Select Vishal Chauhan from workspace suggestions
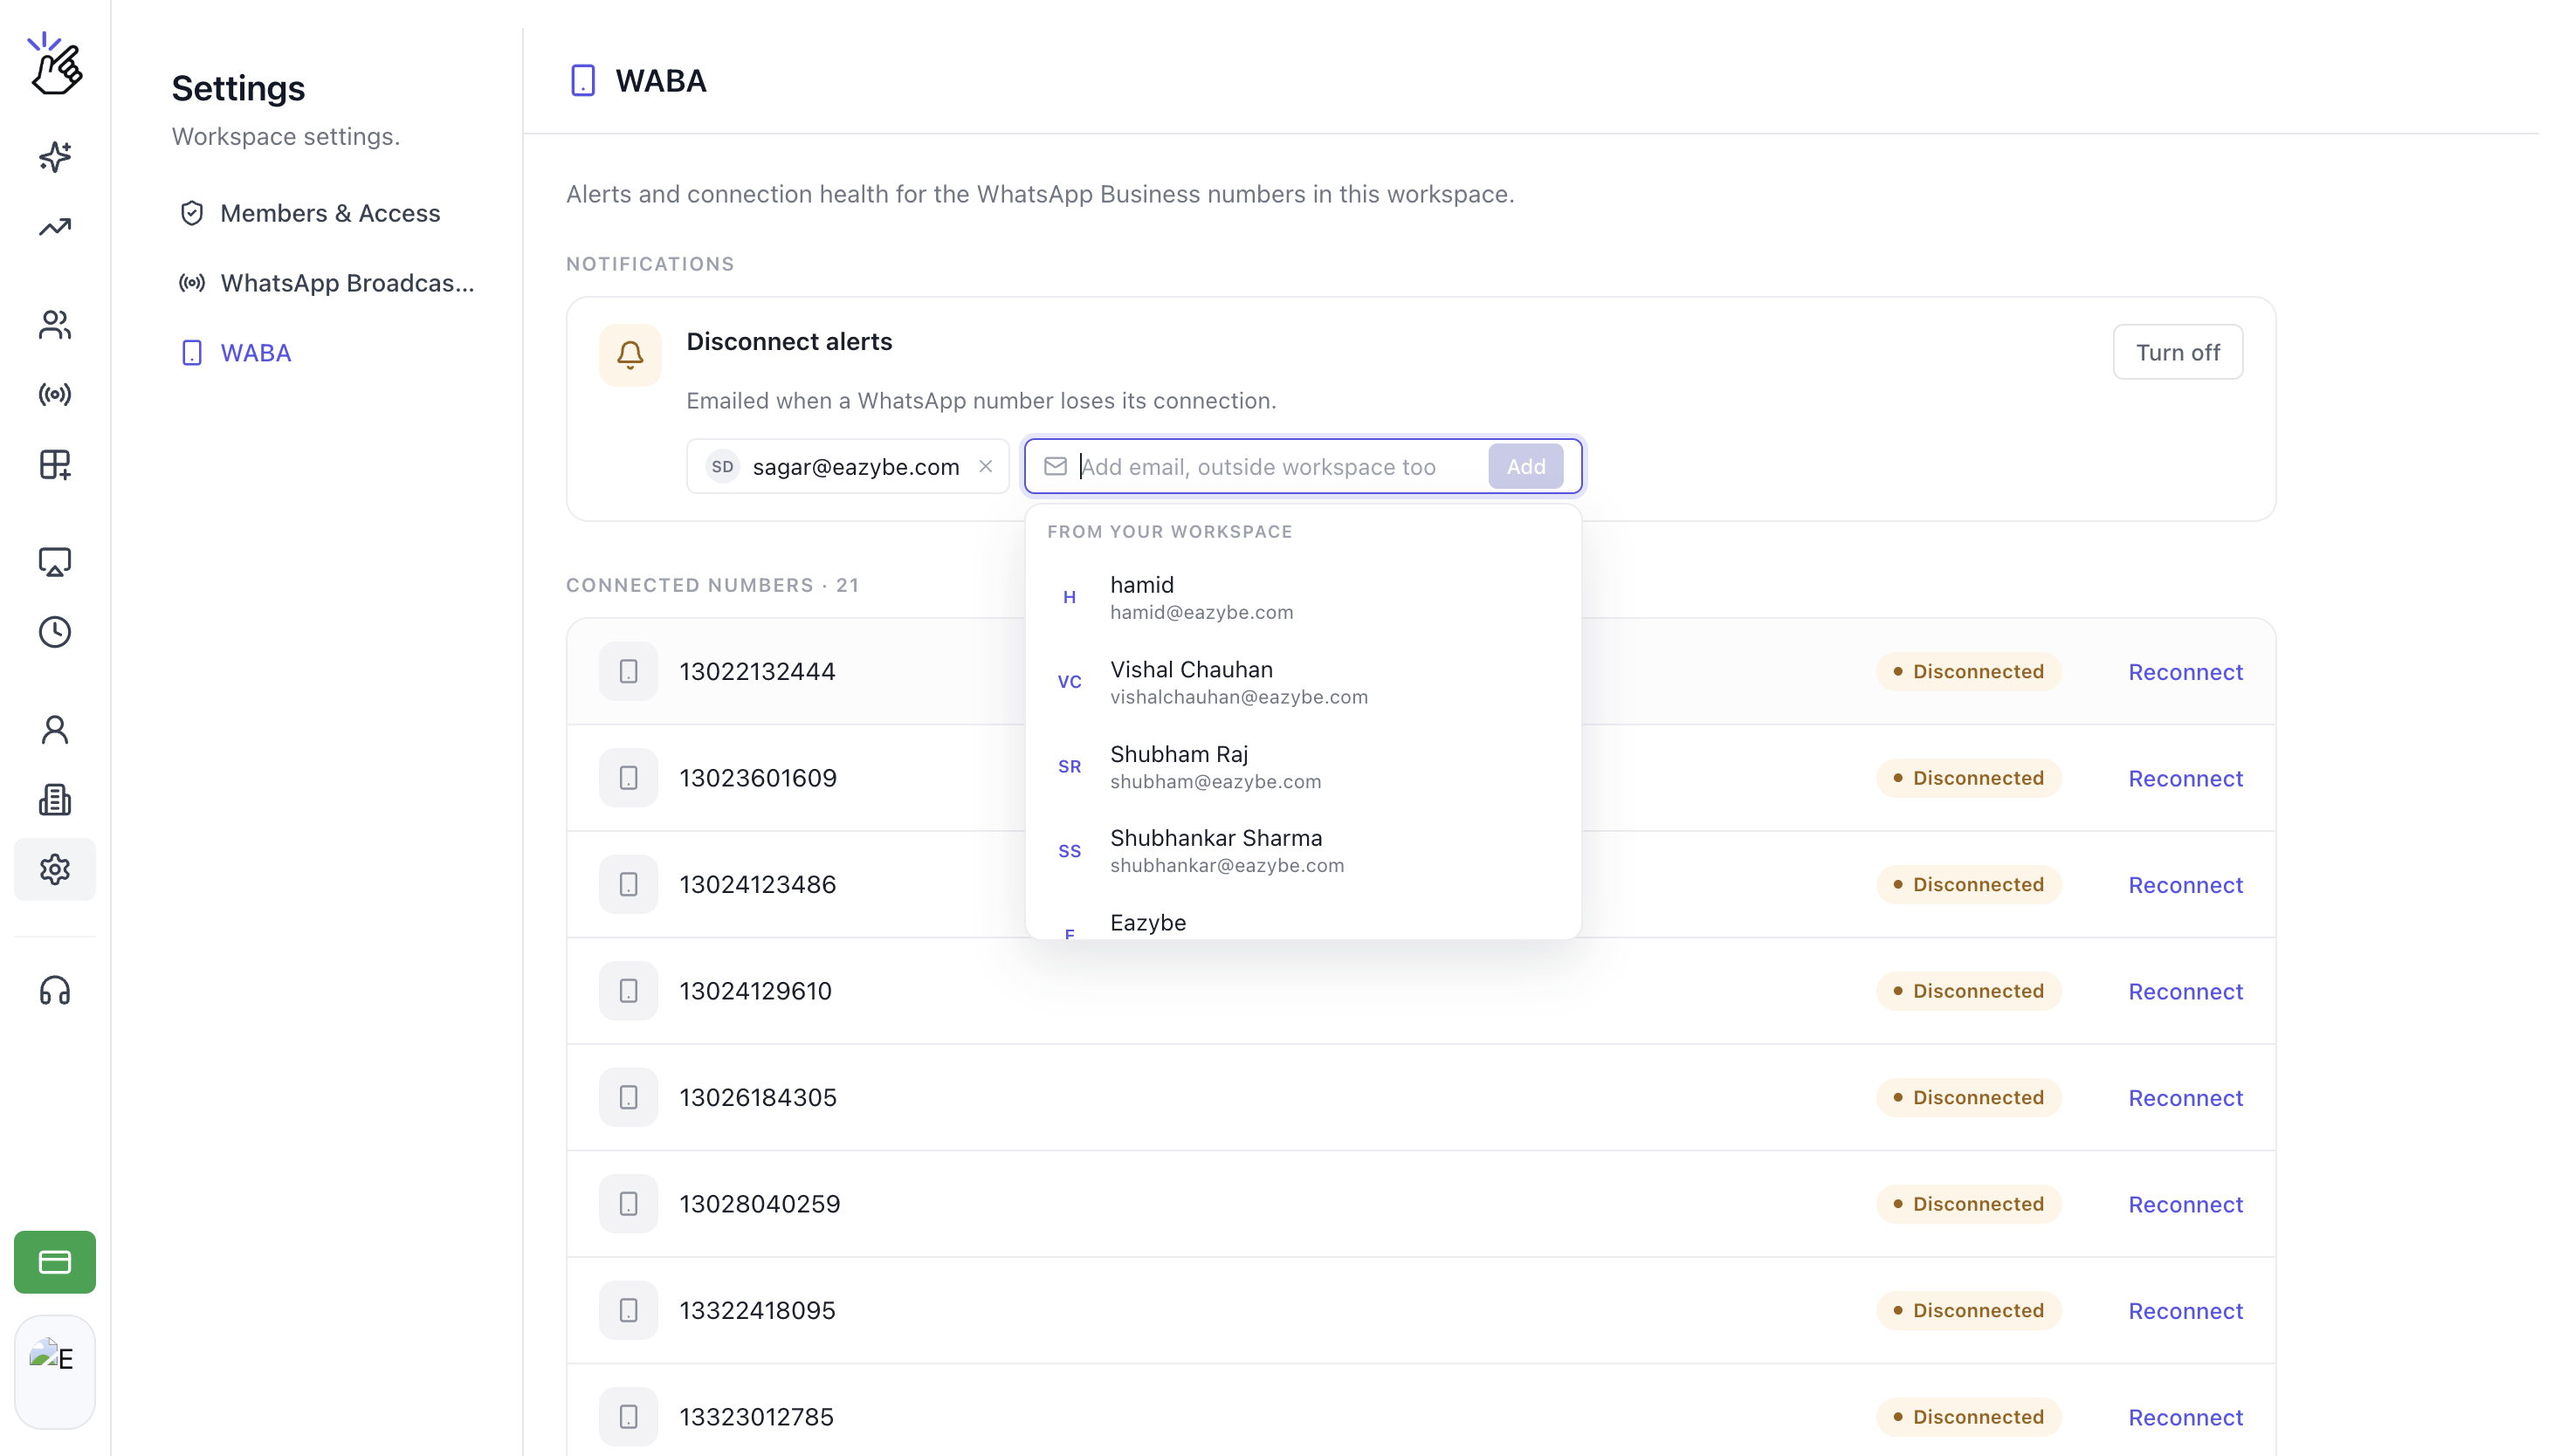Viewport: 2567px width, 1456px height. coord(1303,682)
